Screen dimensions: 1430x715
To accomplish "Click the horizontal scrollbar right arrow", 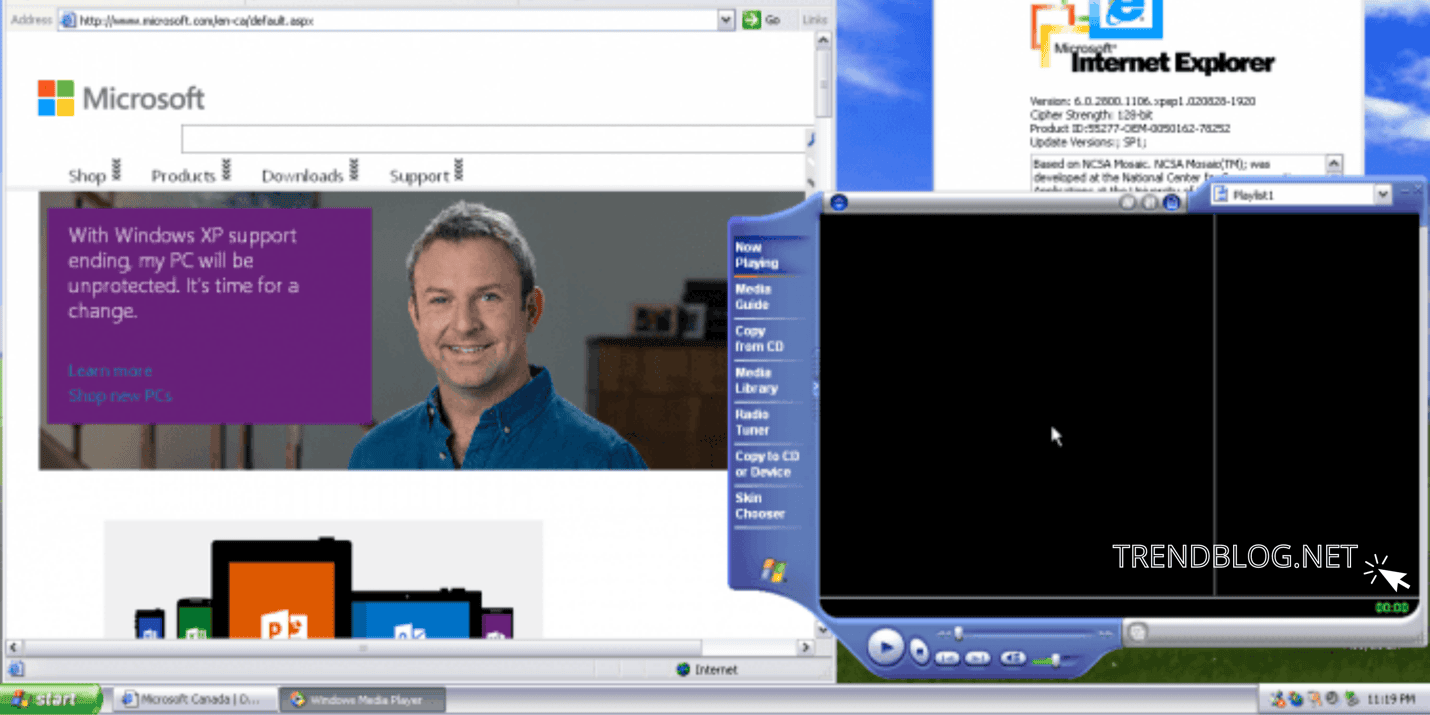I will point(806,648).
